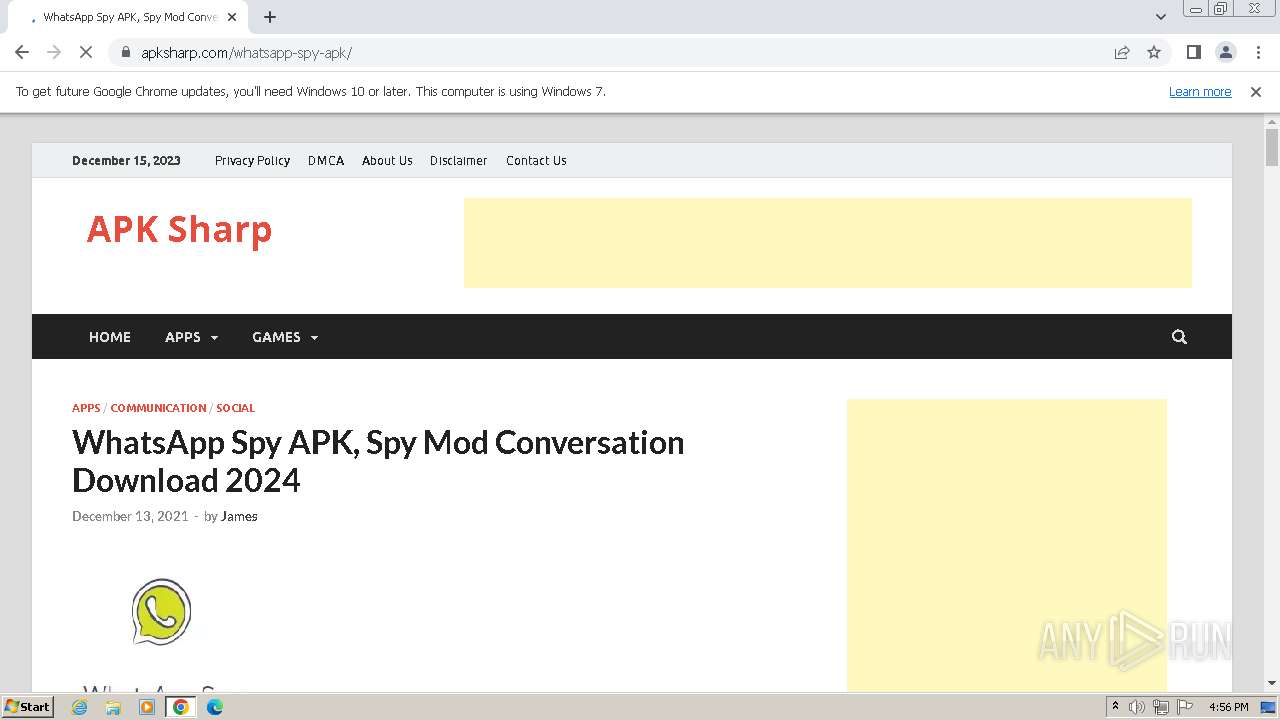The width and height of the screenshot is (1280, 720).
Task: Open Contact Us link
Action: coord(536,160)
